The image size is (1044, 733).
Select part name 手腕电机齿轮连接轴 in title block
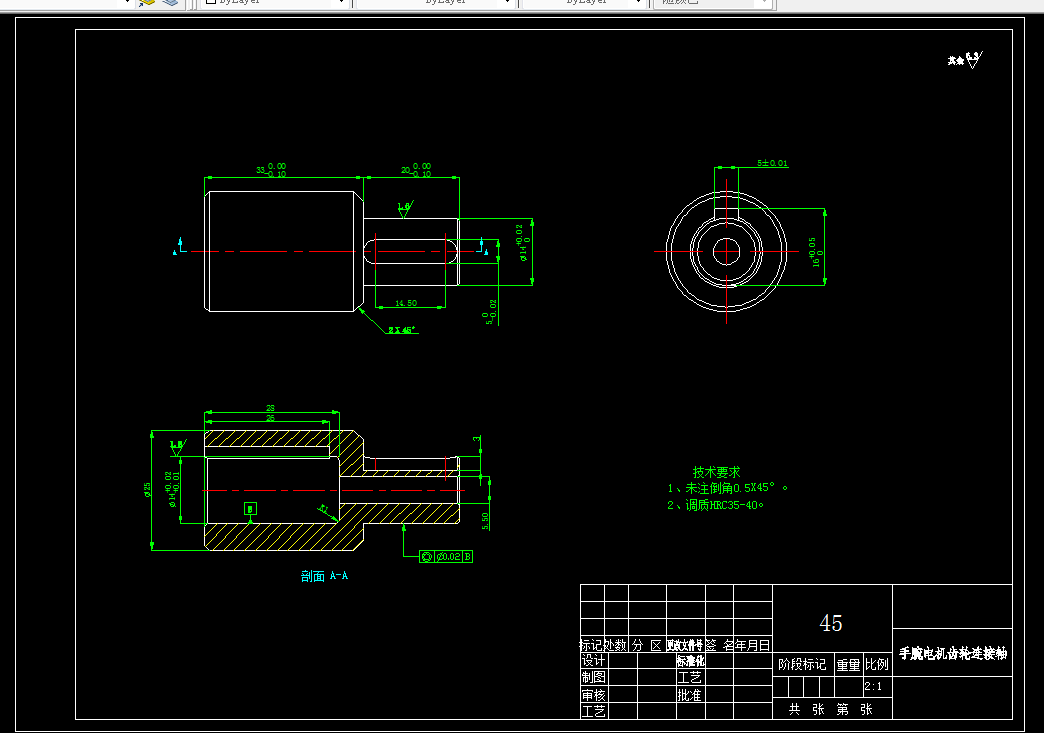(x=953, y=654)
